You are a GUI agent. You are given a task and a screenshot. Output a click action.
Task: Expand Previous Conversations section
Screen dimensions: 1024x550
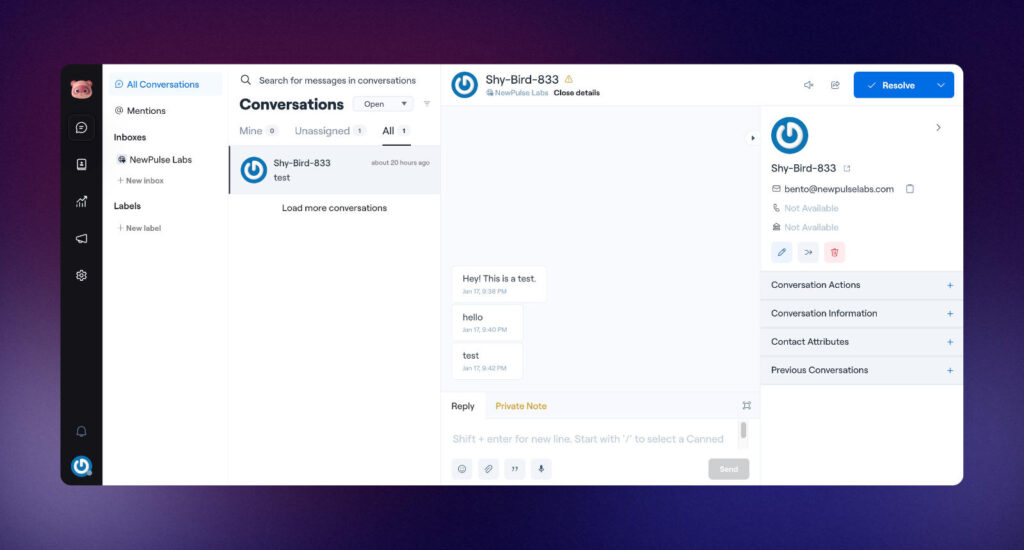pos(861,370)
